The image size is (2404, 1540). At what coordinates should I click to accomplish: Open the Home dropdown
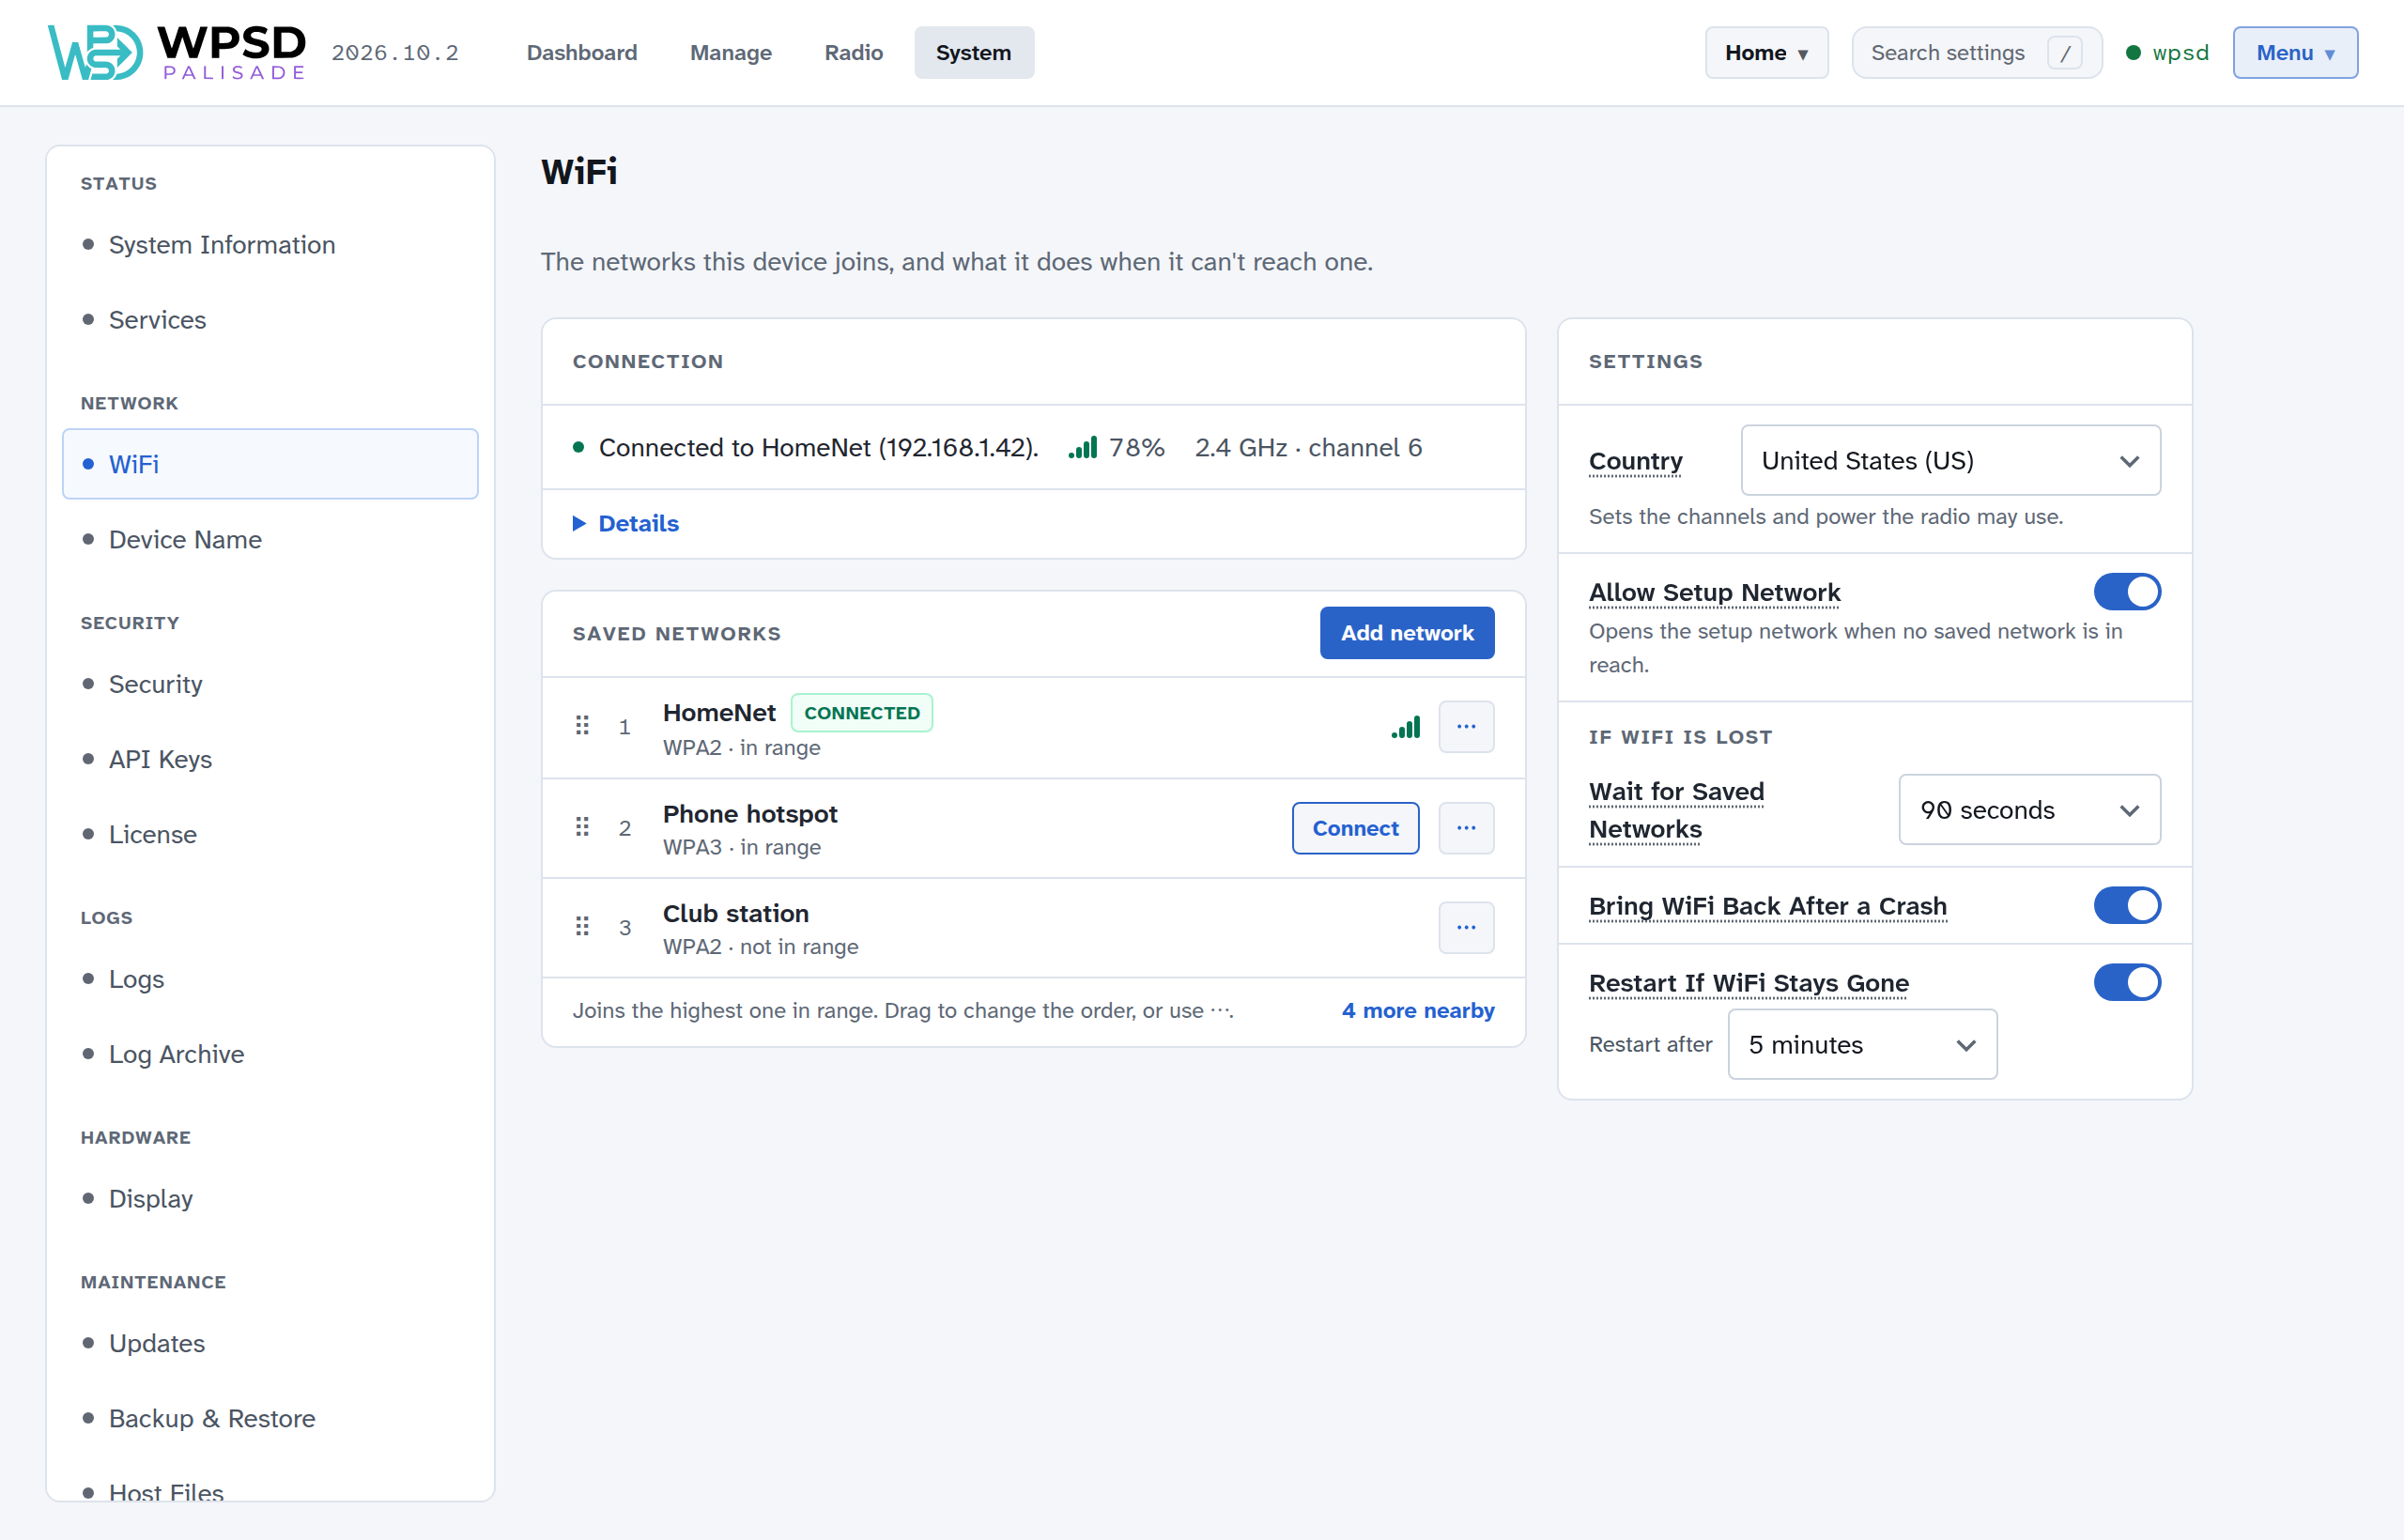pos(1766,53)
